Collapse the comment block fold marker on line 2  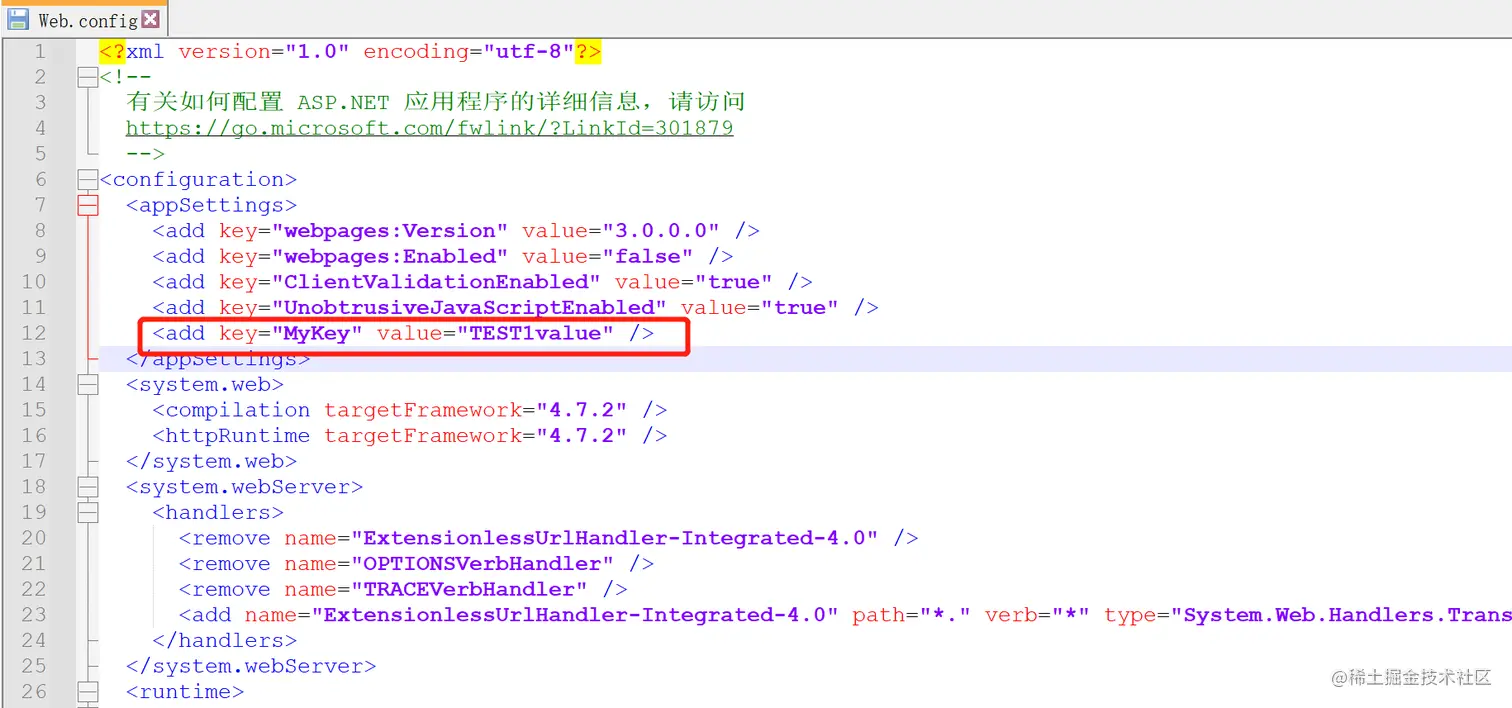[x=88, y=77]
